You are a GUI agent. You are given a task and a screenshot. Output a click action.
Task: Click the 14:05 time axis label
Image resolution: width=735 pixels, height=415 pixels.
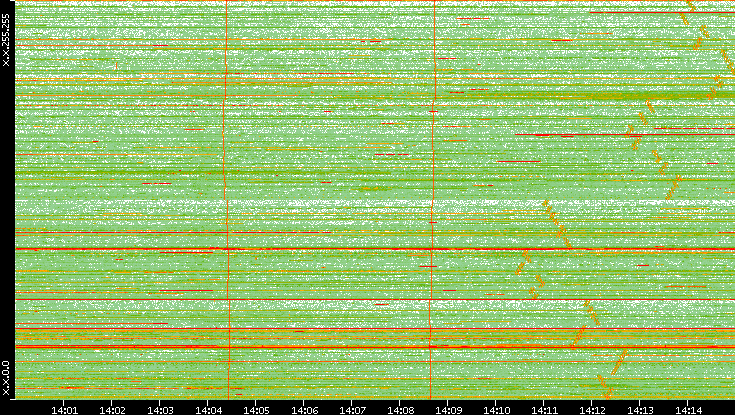click(x=256, y=410)
